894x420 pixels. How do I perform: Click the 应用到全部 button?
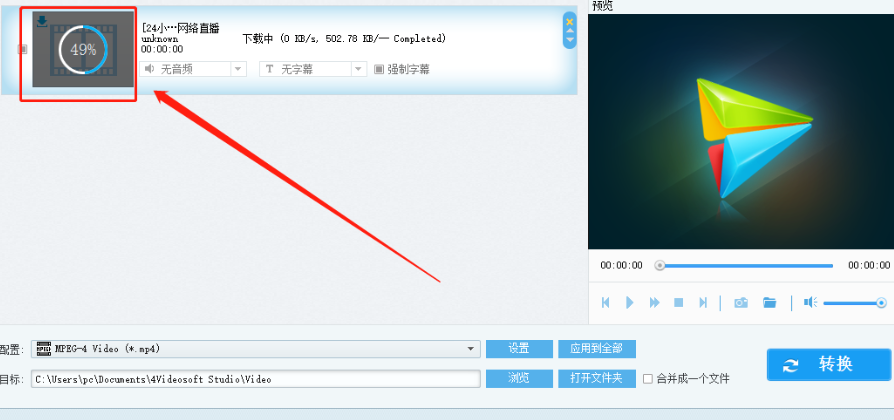[x=597, y=349]
